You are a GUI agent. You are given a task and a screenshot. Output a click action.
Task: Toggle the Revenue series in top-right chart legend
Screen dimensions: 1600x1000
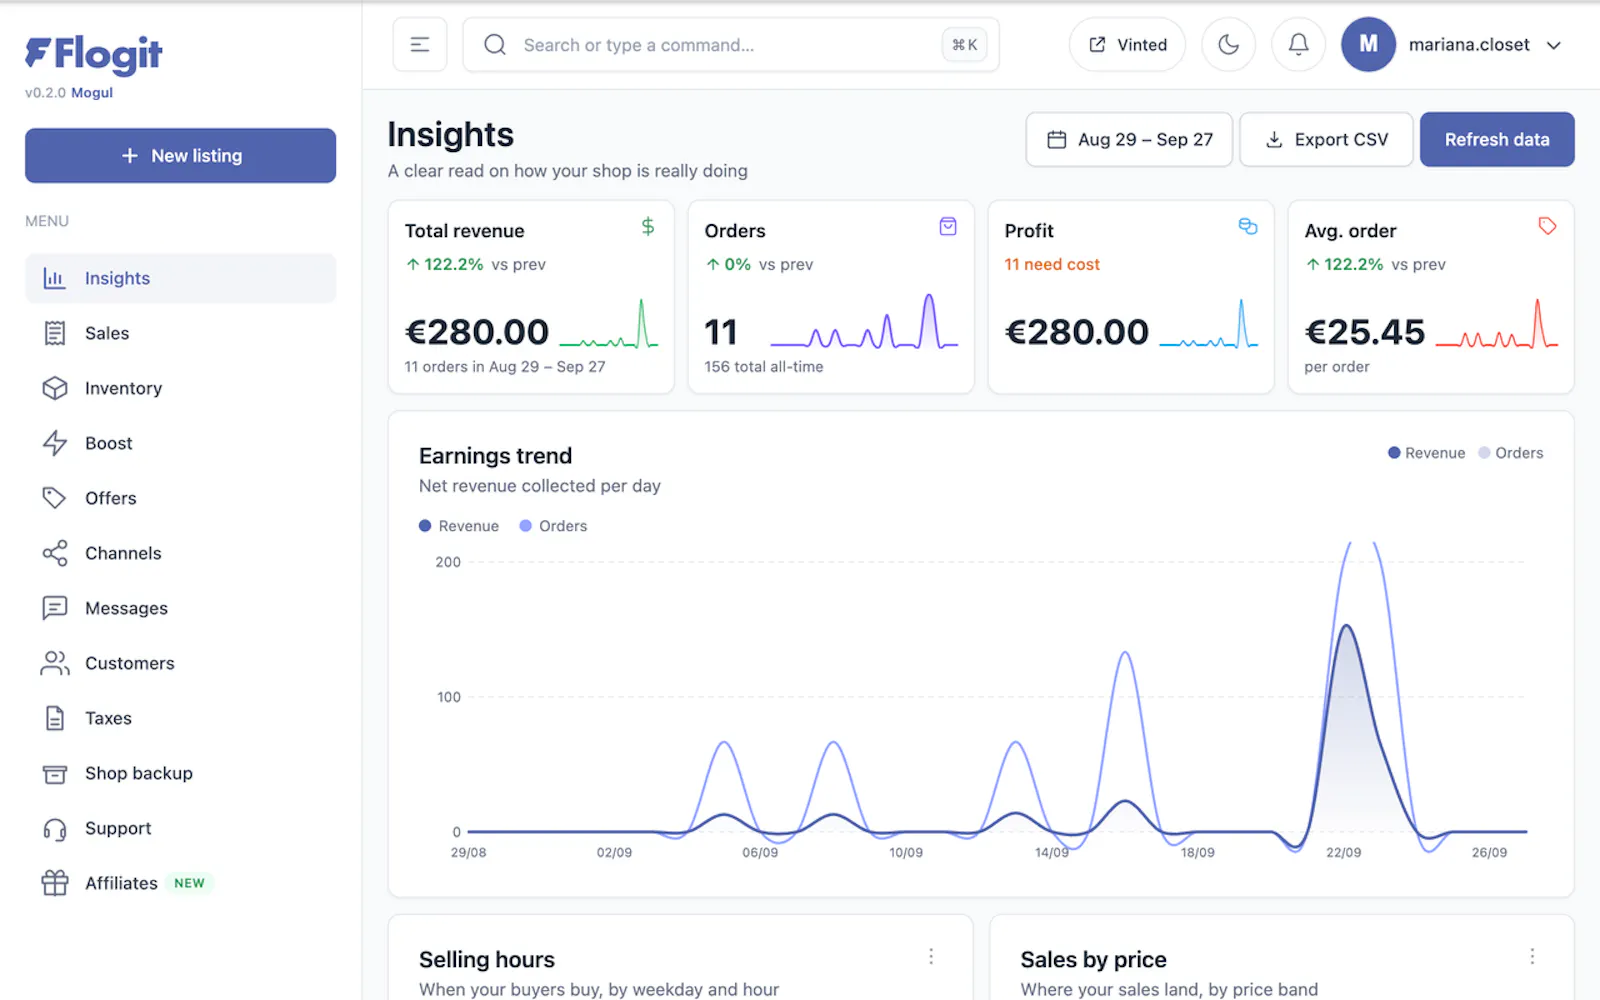(x=1426, y=453)
